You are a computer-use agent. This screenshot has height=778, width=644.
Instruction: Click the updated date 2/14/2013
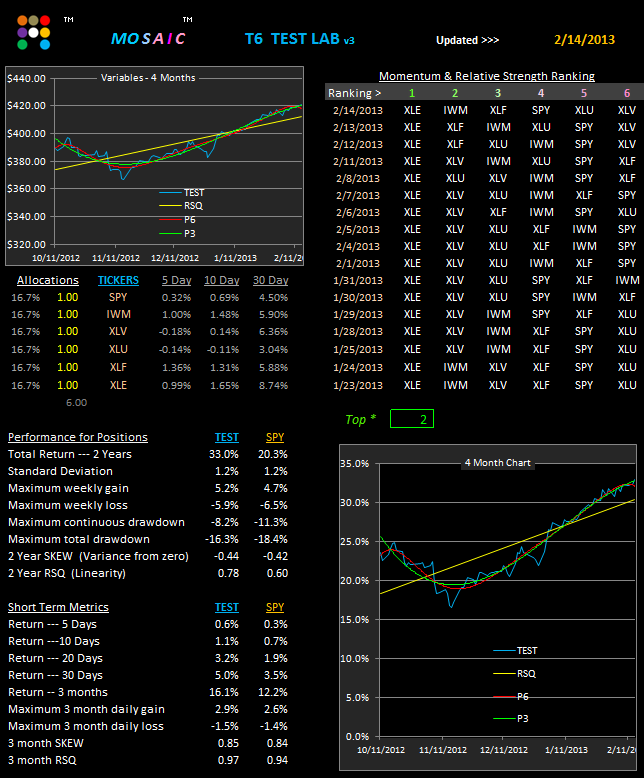[584, 40]
